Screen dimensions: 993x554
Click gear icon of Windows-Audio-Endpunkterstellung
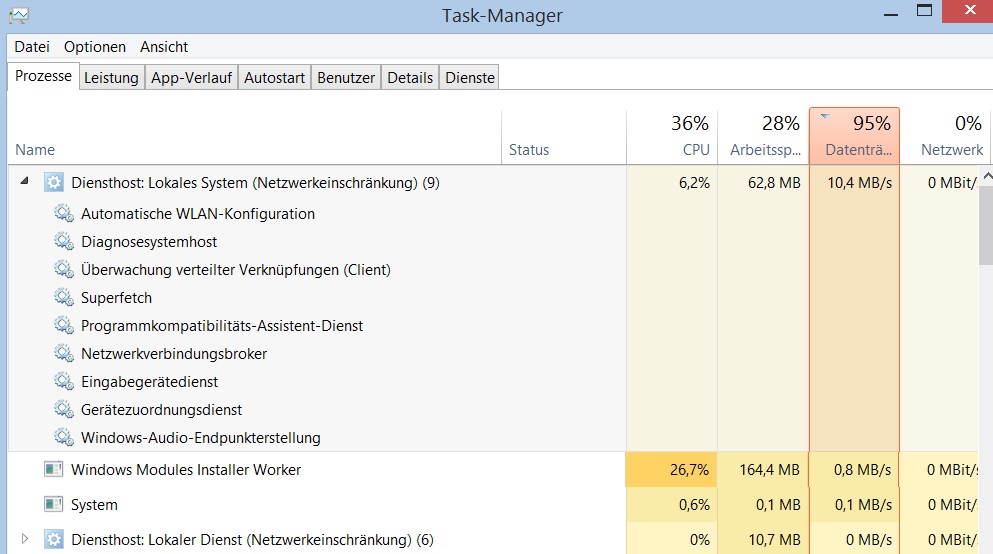(x=64, y=437)
